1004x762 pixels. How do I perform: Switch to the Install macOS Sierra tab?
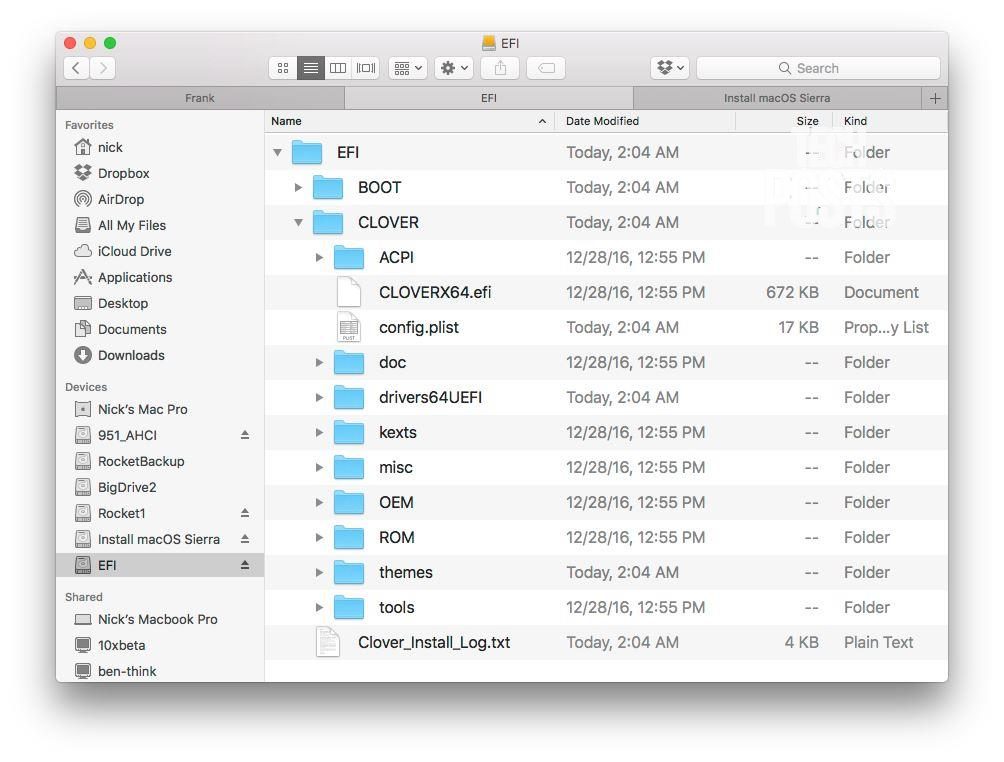pyautogui.click(x=777, y=98)
